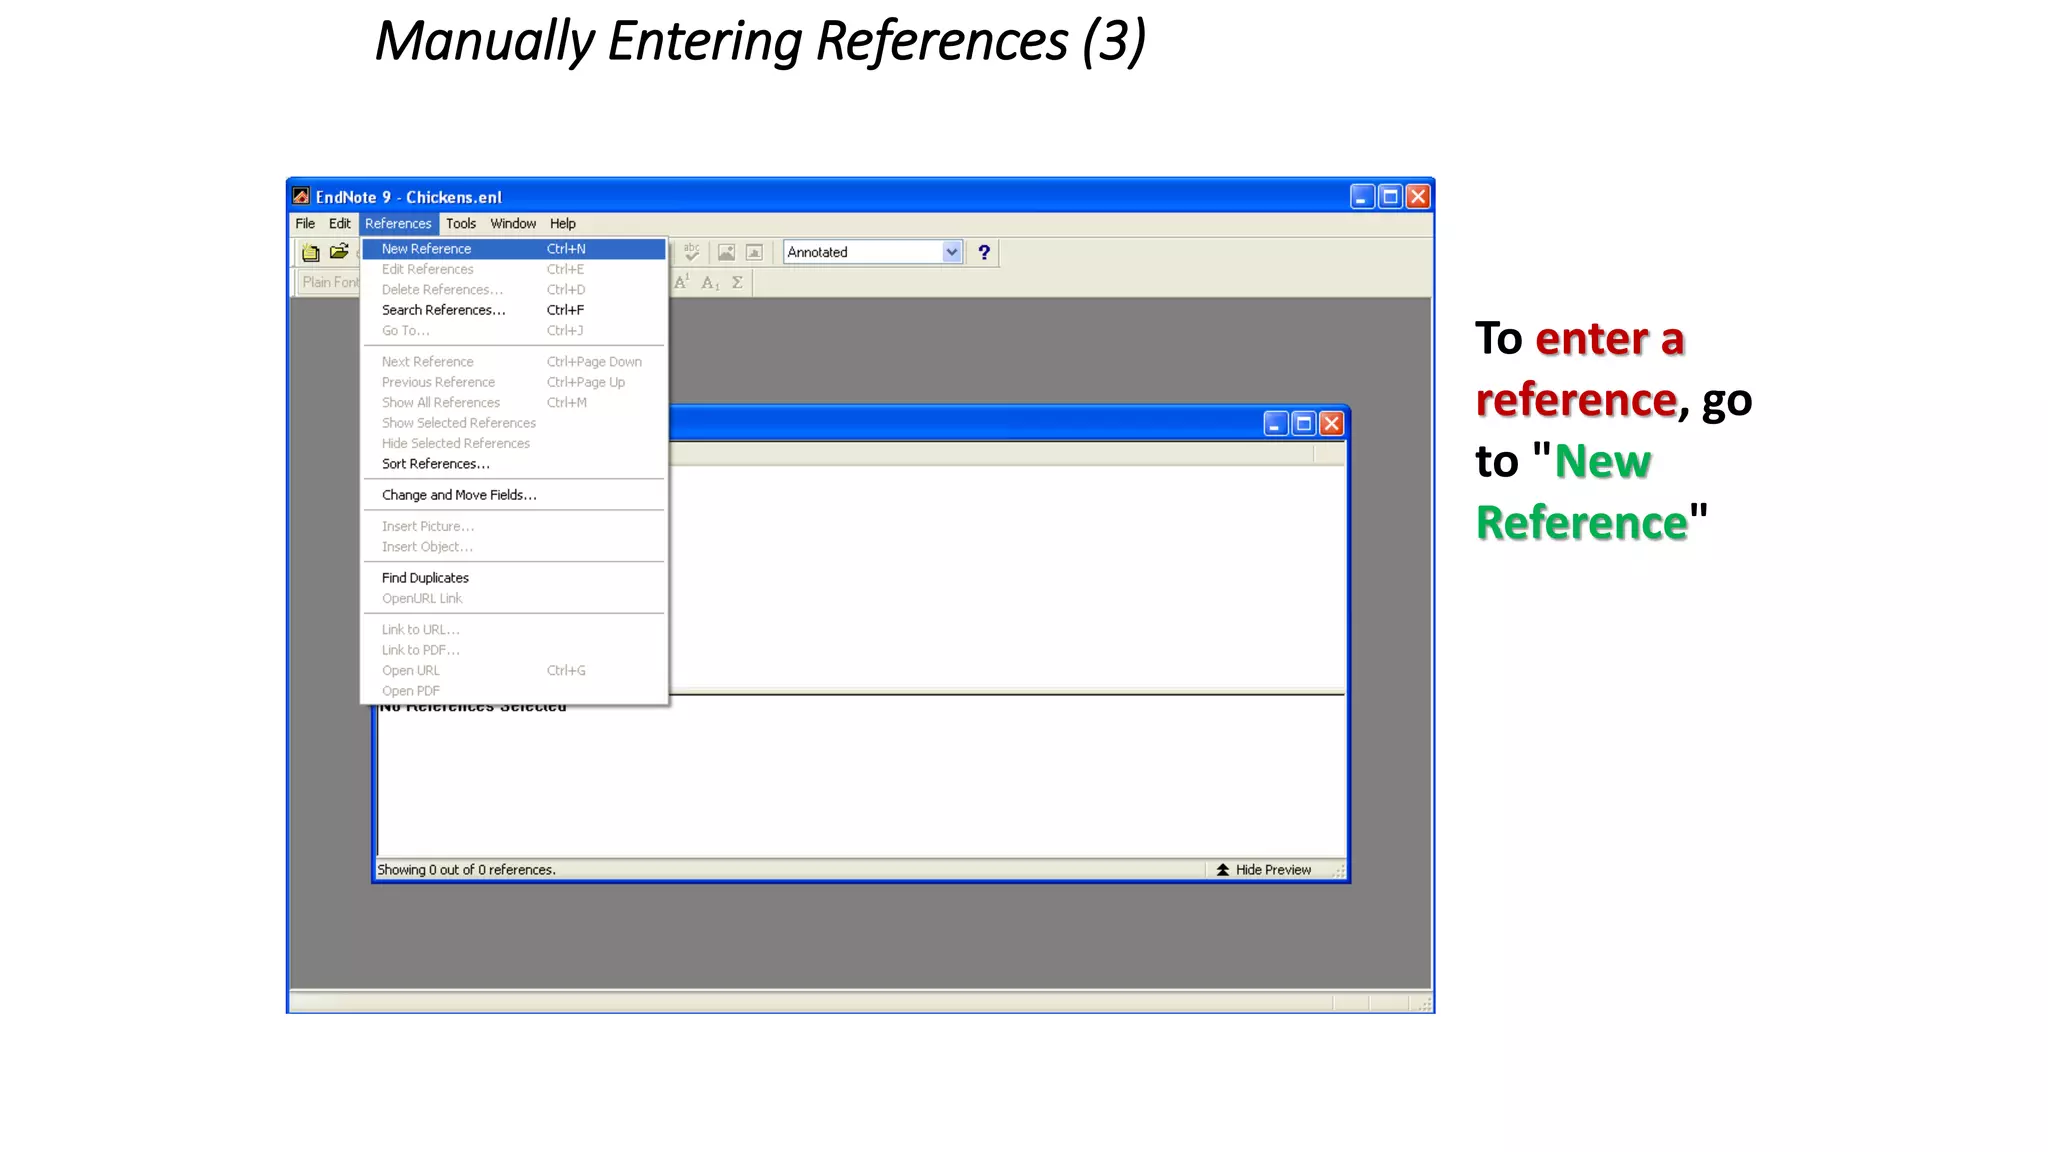Click the Insert Object toolbar icon
2048x1152 pixels.
click(x=754, y=253)
